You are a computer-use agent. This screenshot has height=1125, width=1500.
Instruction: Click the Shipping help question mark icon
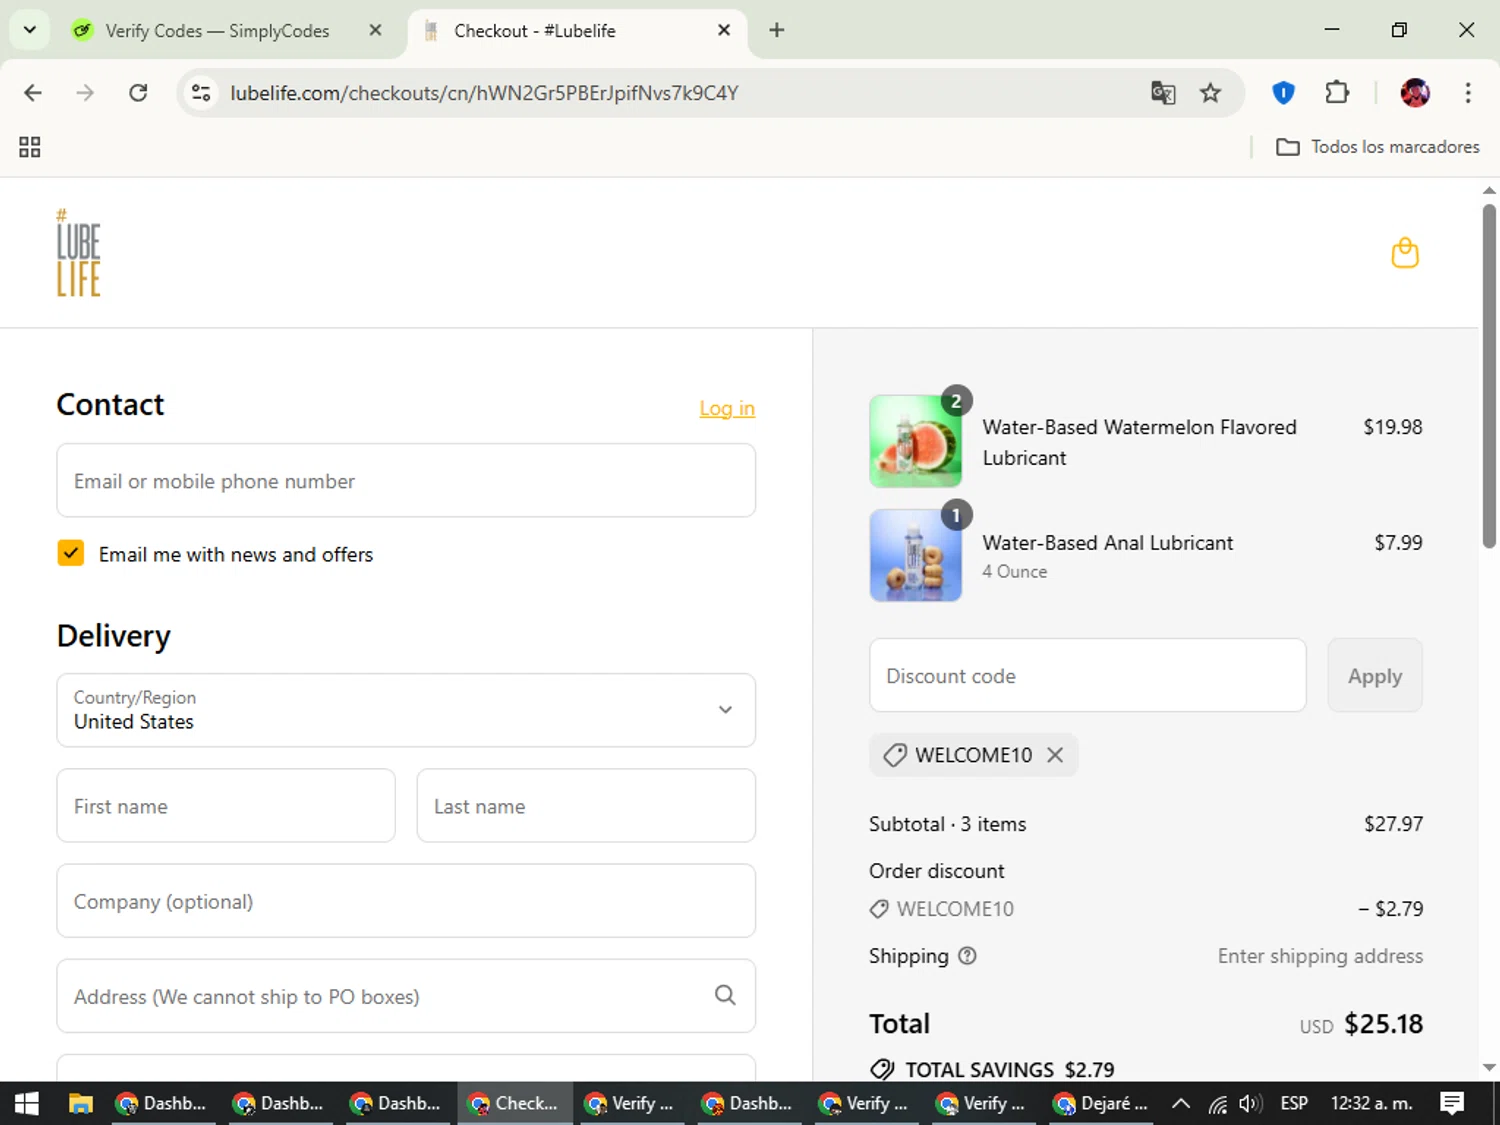coord(967,955)
